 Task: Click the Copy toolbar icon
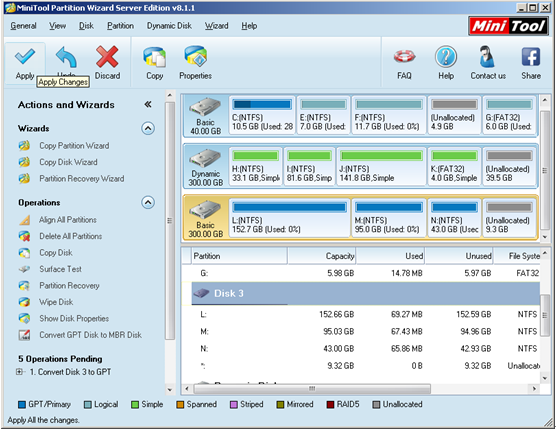[x=155, y=57]
